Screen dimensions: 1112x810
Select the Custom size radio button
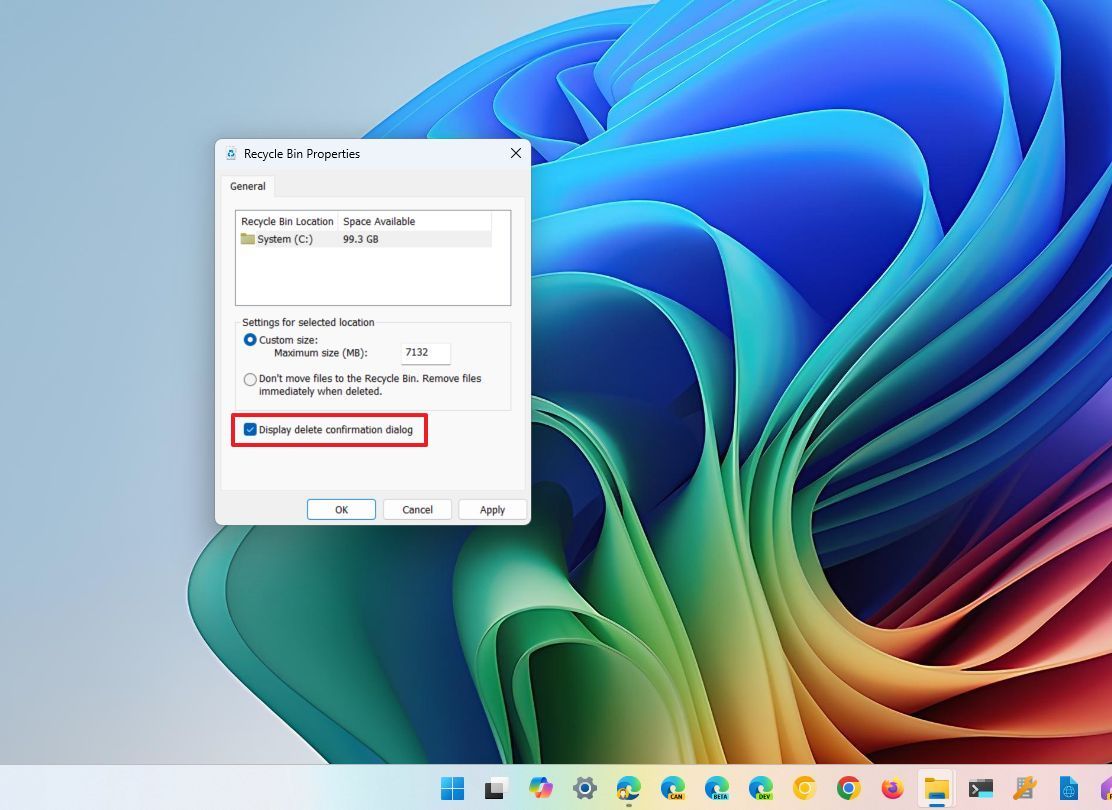(x=250, y=339)
